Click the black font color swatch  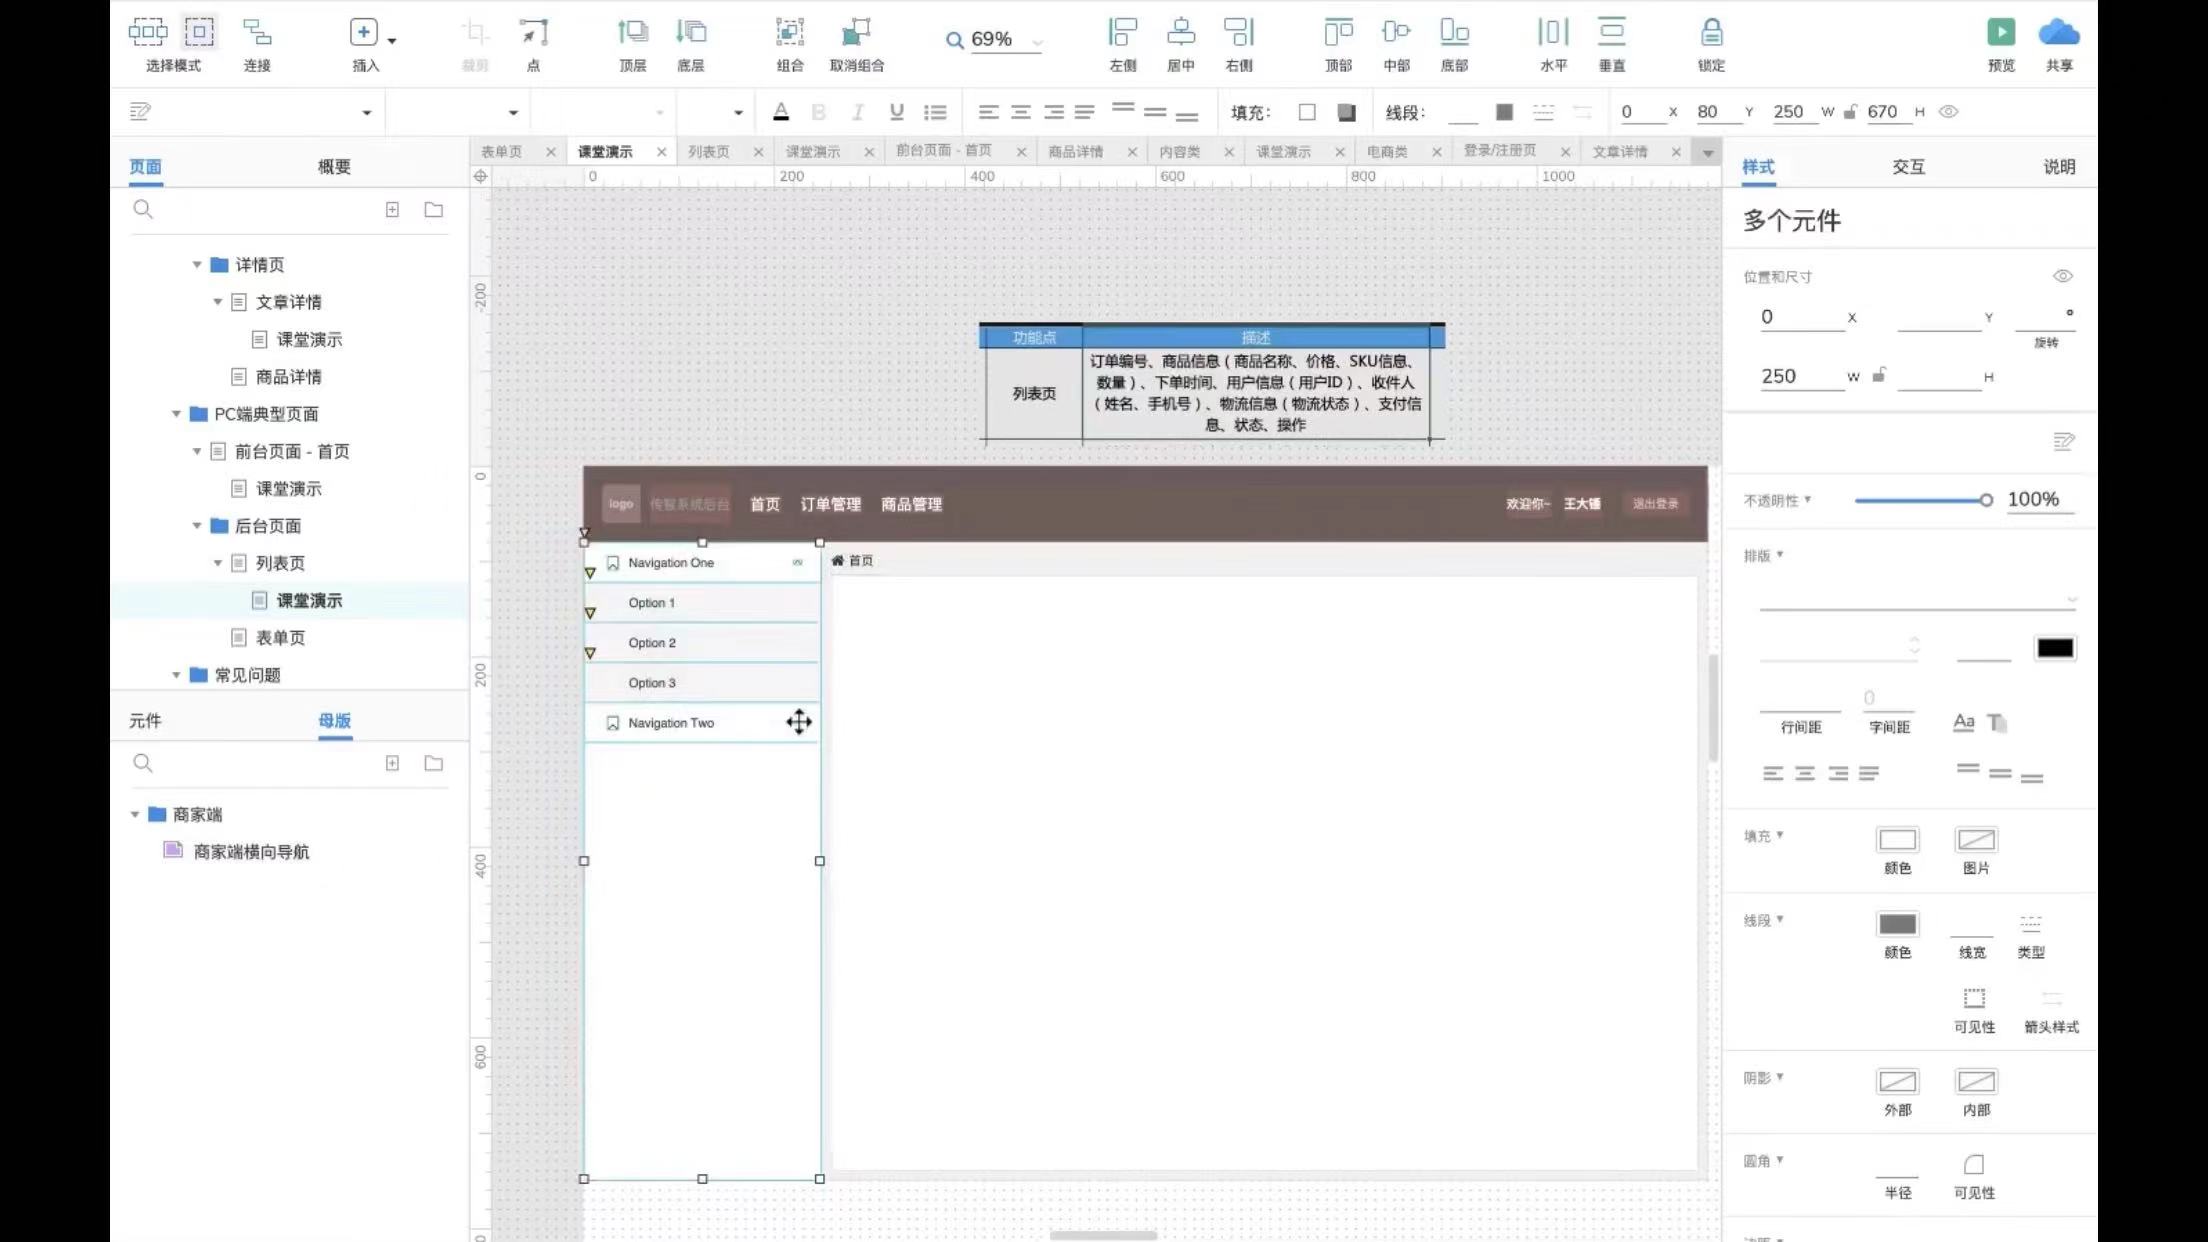pos(2054,648)
